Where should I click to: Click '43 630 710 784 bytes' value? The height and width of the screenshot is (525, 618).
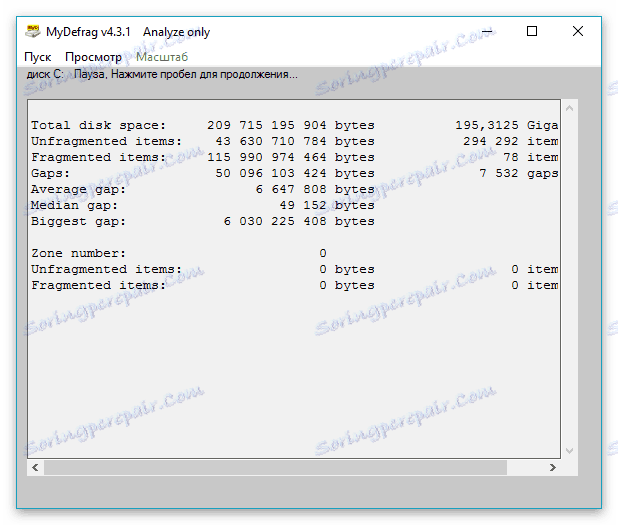pos(295,141)
